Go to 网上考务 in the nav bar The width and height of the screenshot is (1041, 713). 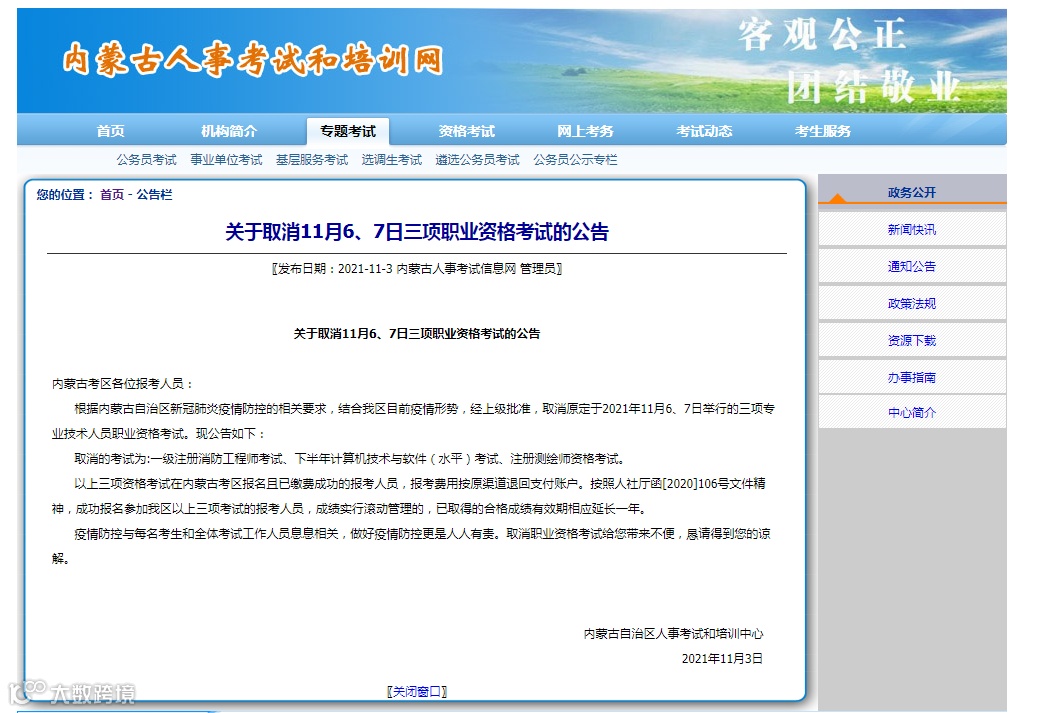(585, 131)
